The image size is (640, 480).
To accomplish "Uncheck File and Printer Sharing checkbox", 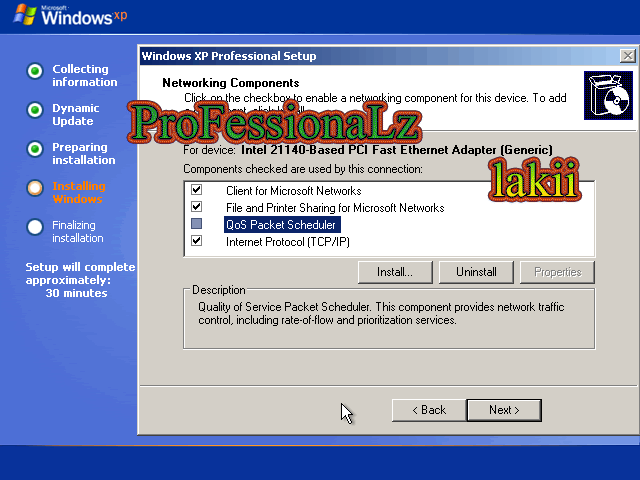I will point(196,207).
